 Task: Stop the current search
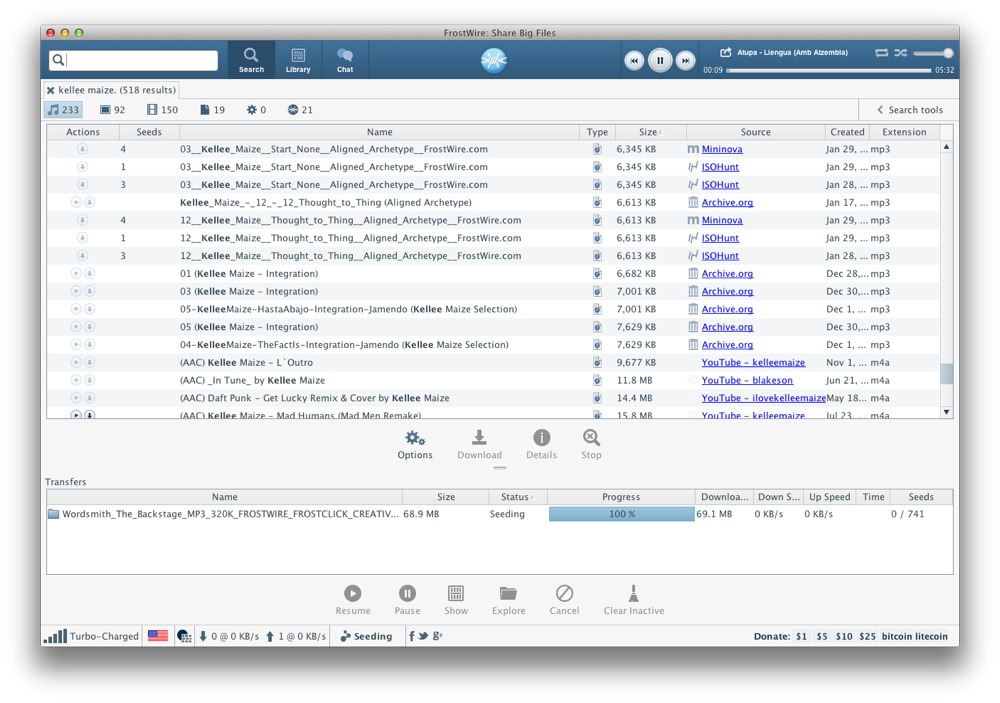(x=591, y=445)
